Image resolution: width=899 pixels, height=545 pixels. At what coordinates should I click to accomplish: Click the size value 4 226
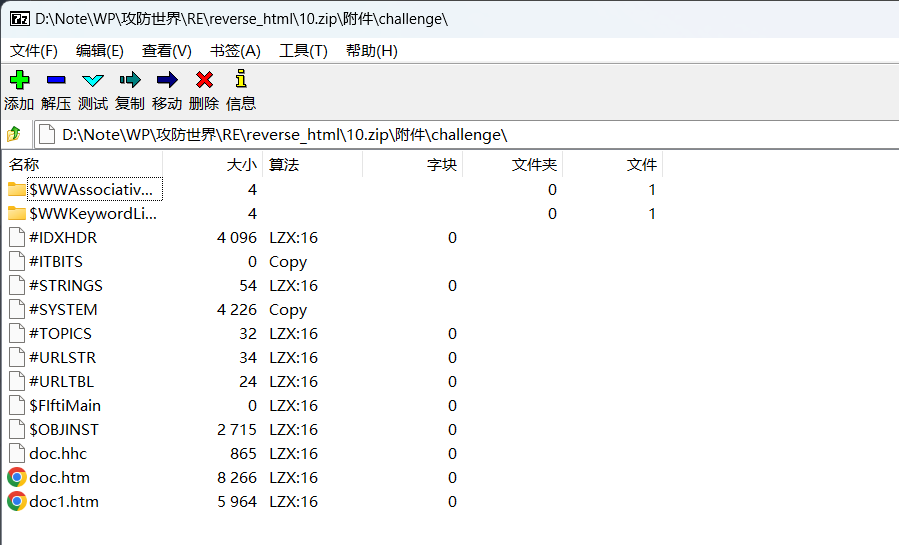coord(237,309)
